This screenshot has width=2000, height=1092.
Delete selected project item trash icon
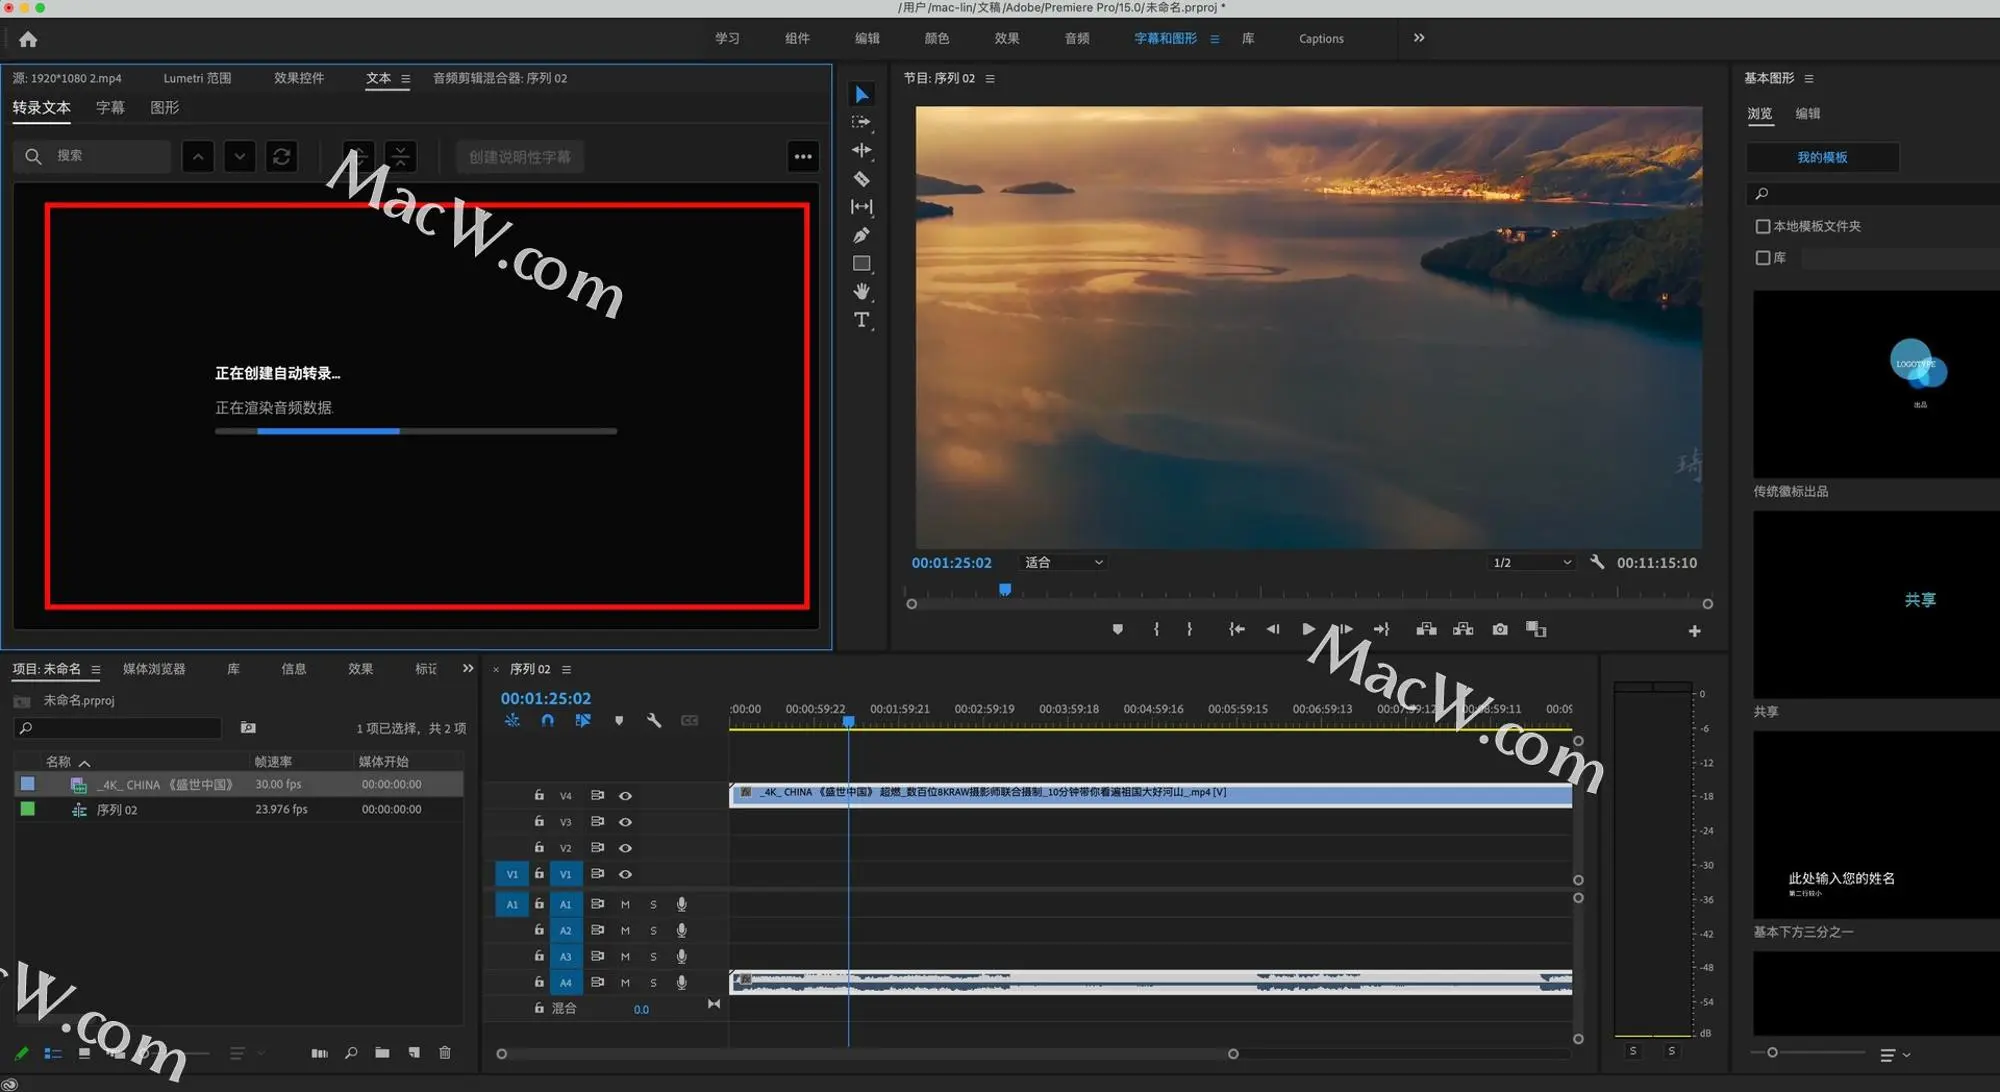[x=445, y=1052]
